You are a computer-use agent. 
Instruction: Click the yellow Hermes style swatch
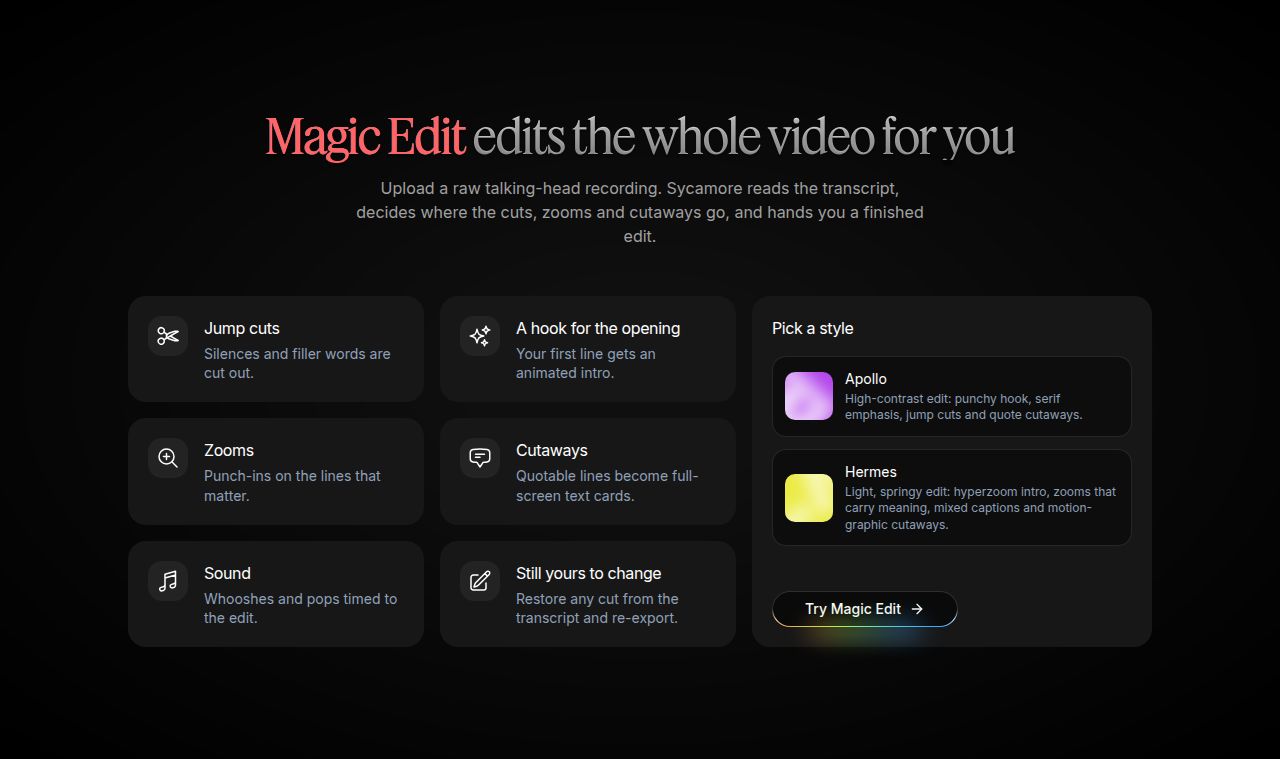click(809, 498)
